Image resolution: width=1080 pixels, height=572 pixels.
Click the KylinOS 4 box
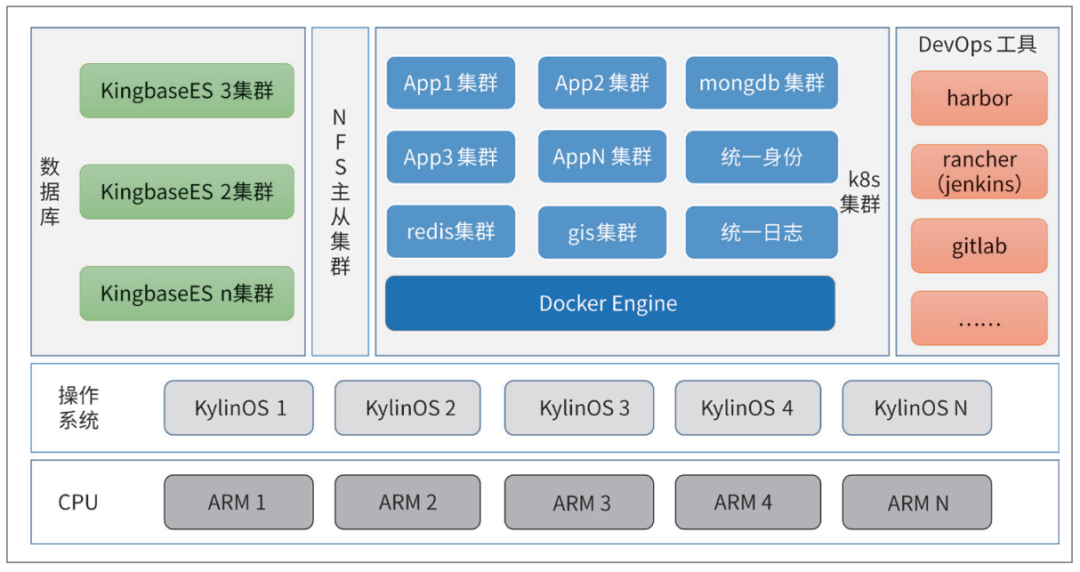[747, 408]
